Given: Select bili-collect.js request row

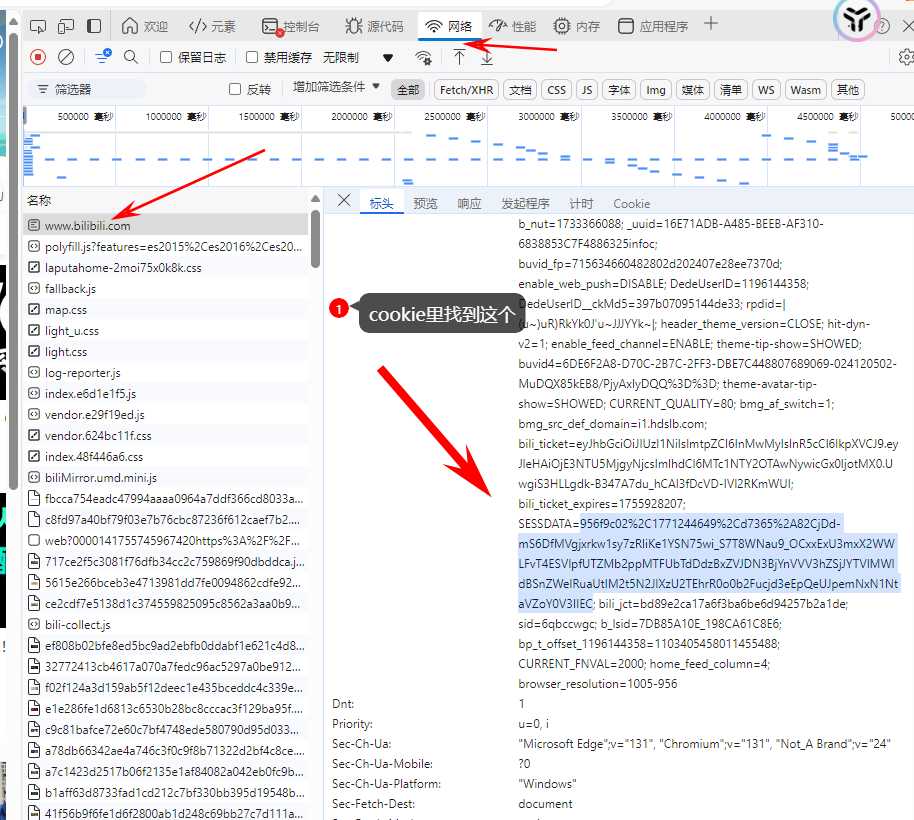Looking at the screenshot, I should [x=166, y=624].
